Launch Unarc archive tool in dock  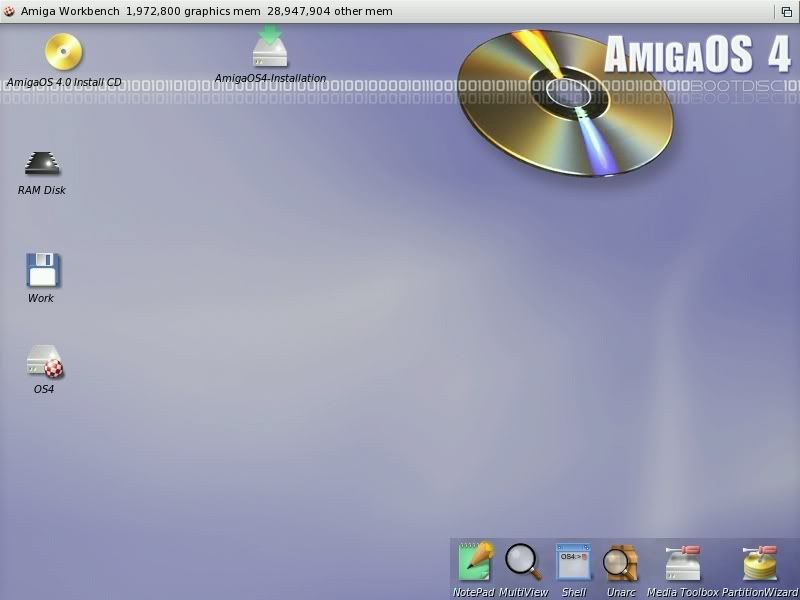(620, 563)
